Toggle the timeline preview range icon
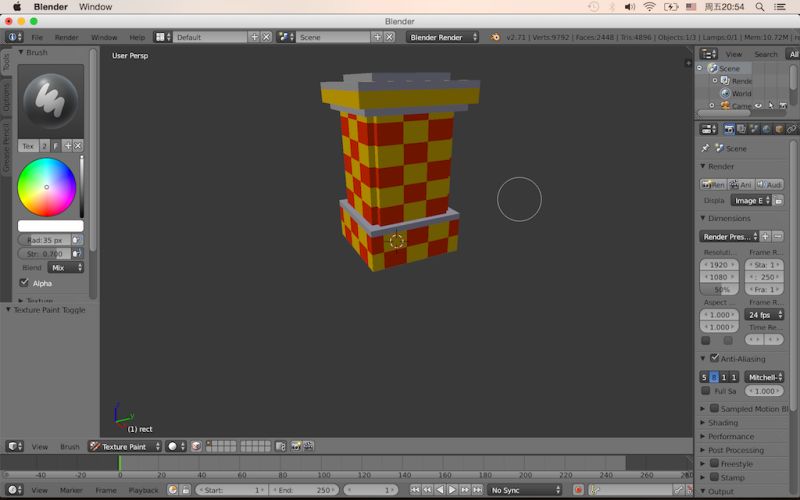 pyautogui.click(x=172, y=490)
